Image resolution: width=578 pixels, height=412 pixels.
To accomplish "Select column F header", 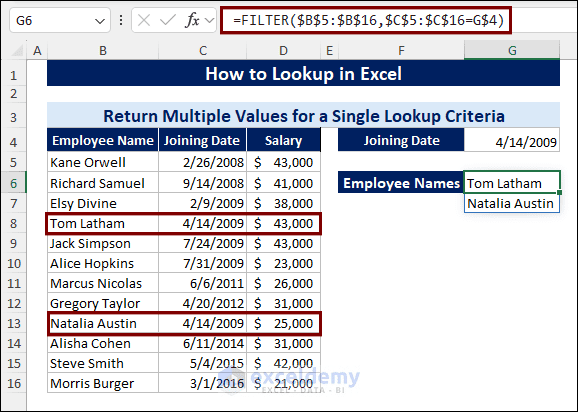I will tap(401, 50).
